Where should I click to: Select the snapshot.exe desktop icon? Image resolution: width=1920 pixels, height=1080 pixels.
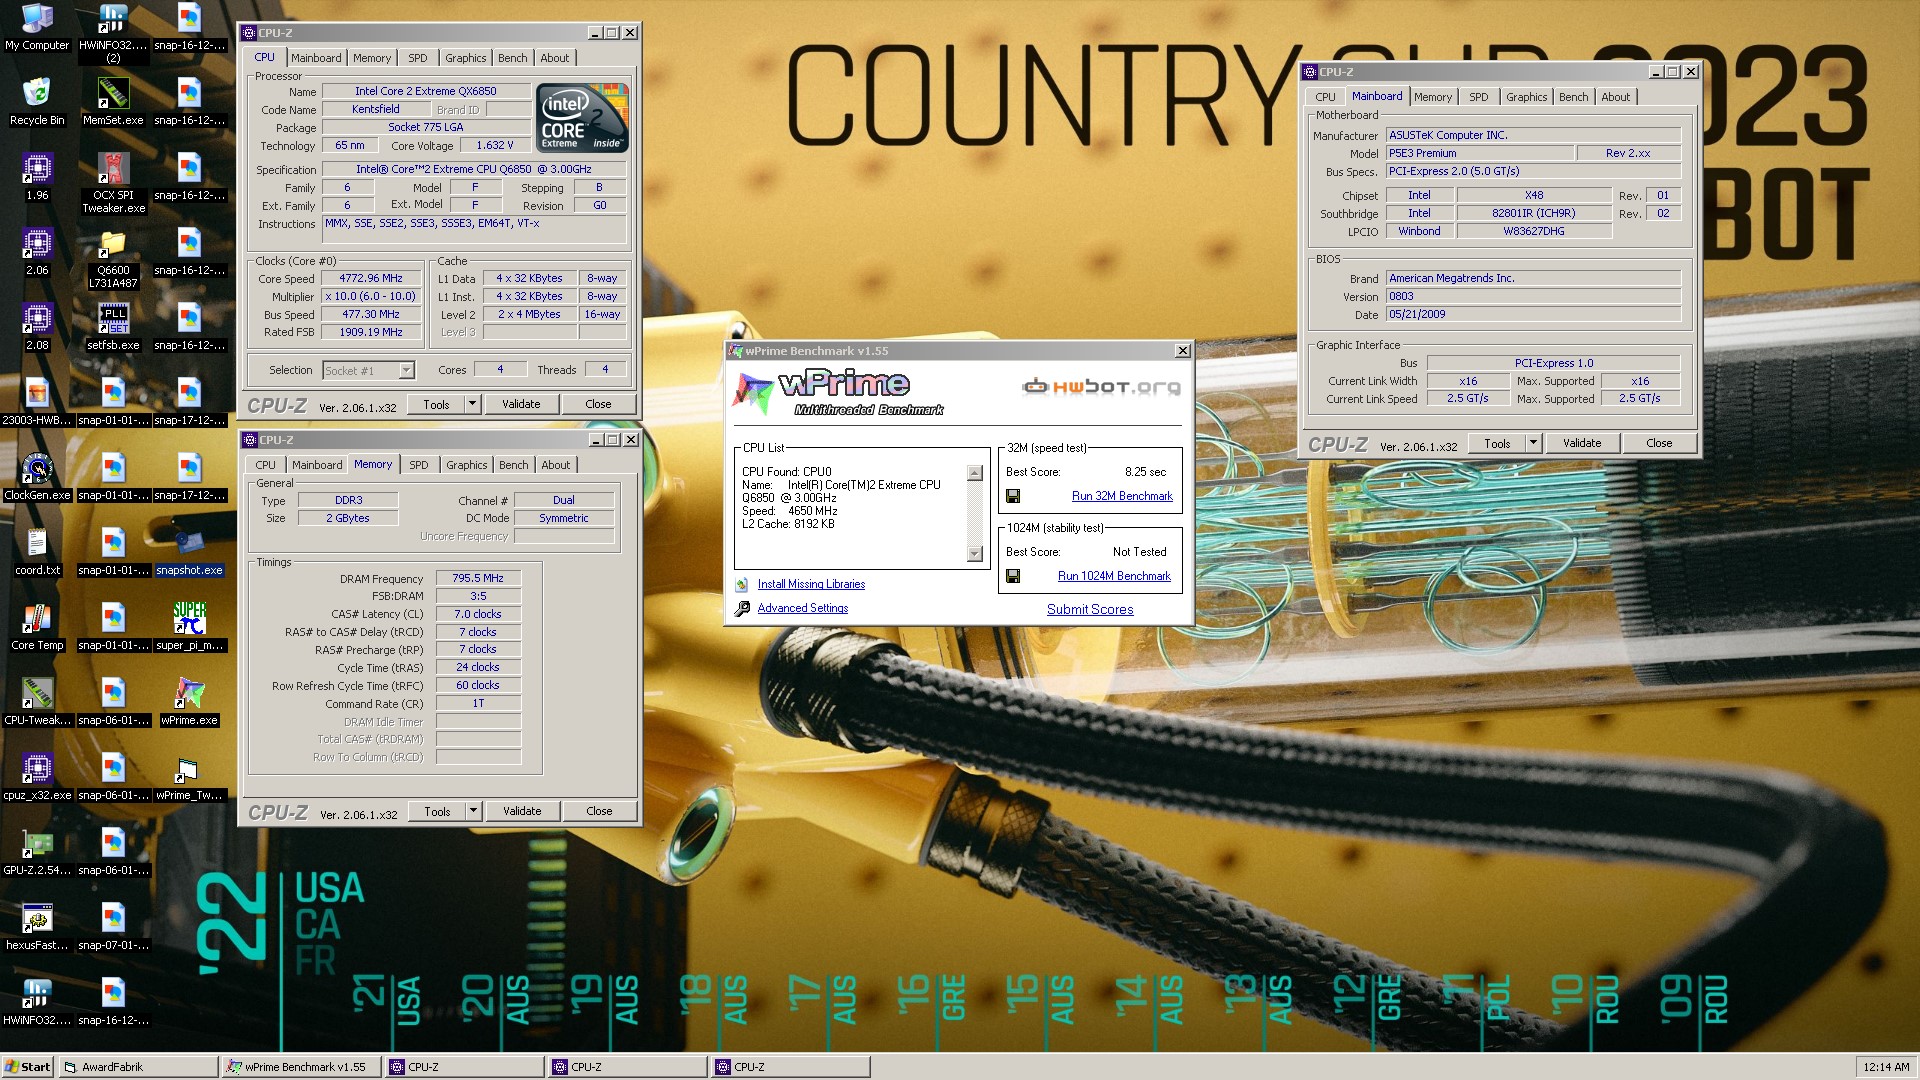point(189,552)
